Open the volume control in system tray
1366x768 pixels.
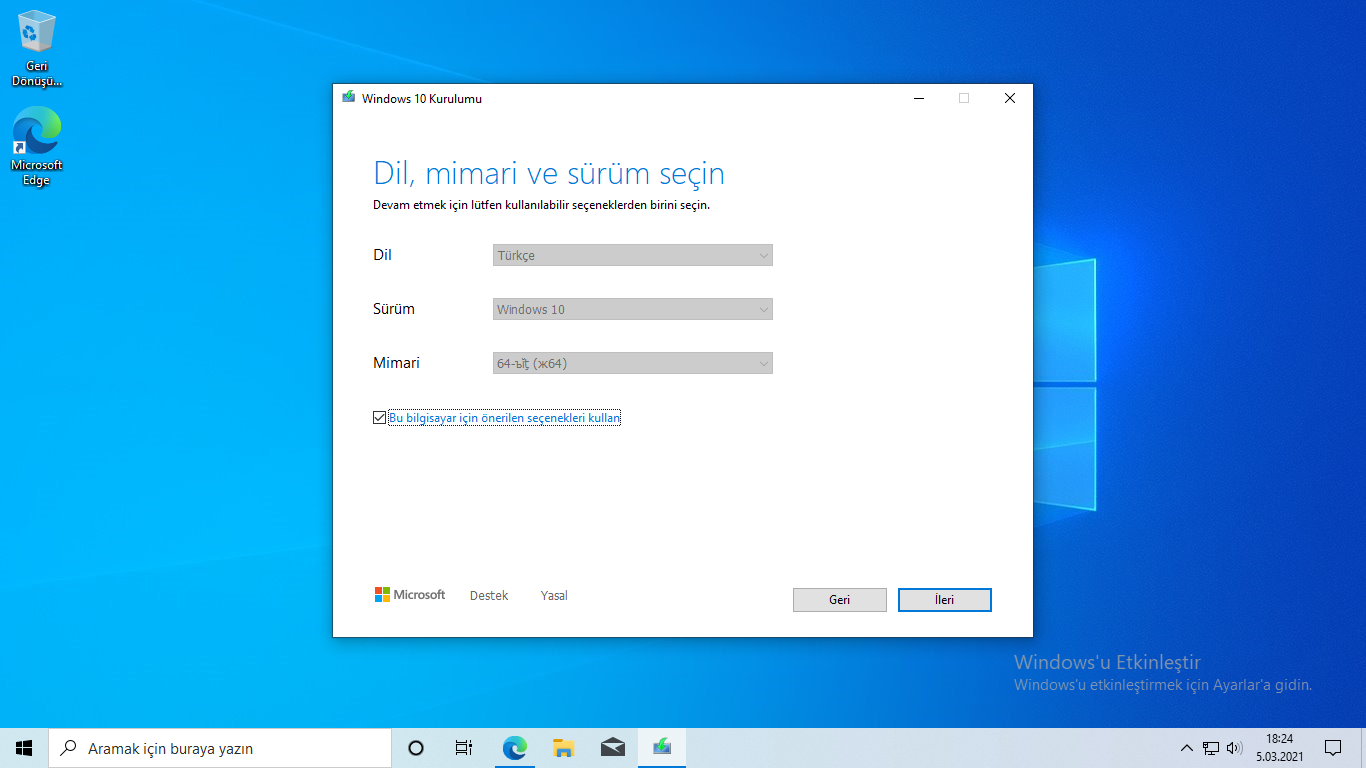point(1235,748)
